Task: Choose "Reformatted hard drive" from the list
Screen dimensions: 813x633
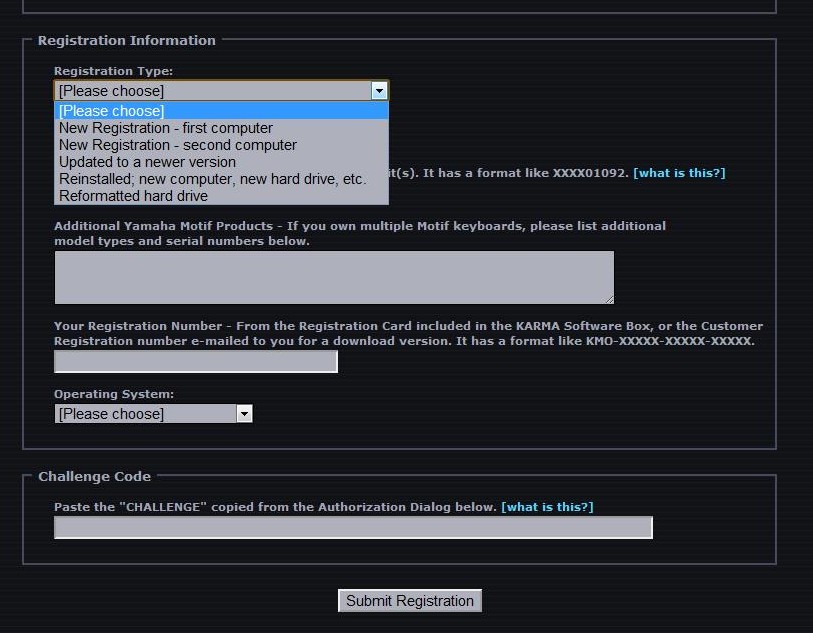Action: pyautogui.click(x=133, y=196)
